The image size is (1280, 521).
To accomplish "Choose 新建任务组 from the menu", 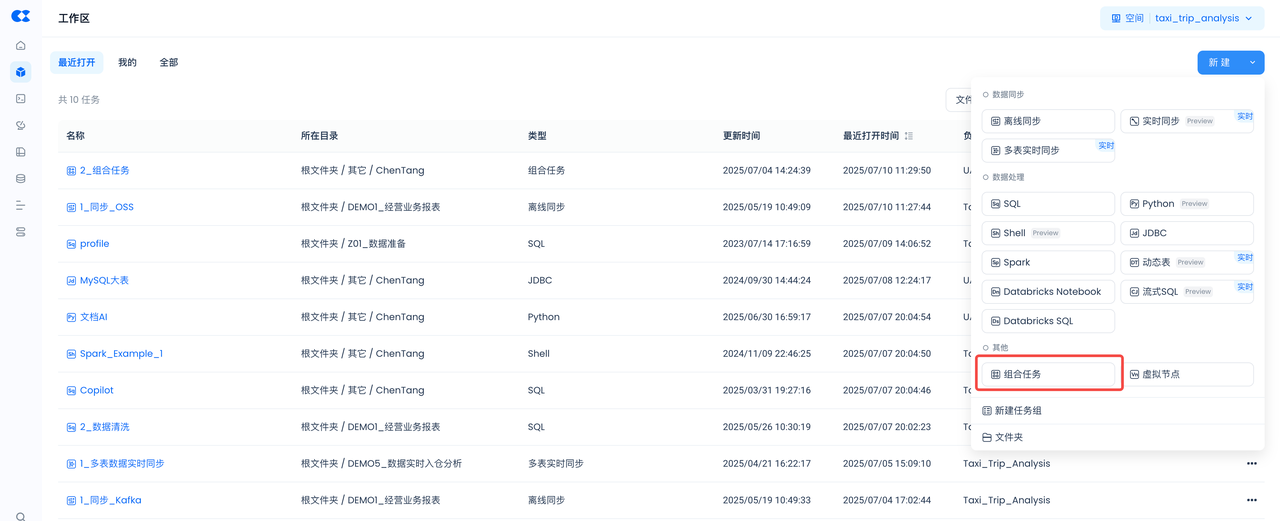I will [1017, 411].
